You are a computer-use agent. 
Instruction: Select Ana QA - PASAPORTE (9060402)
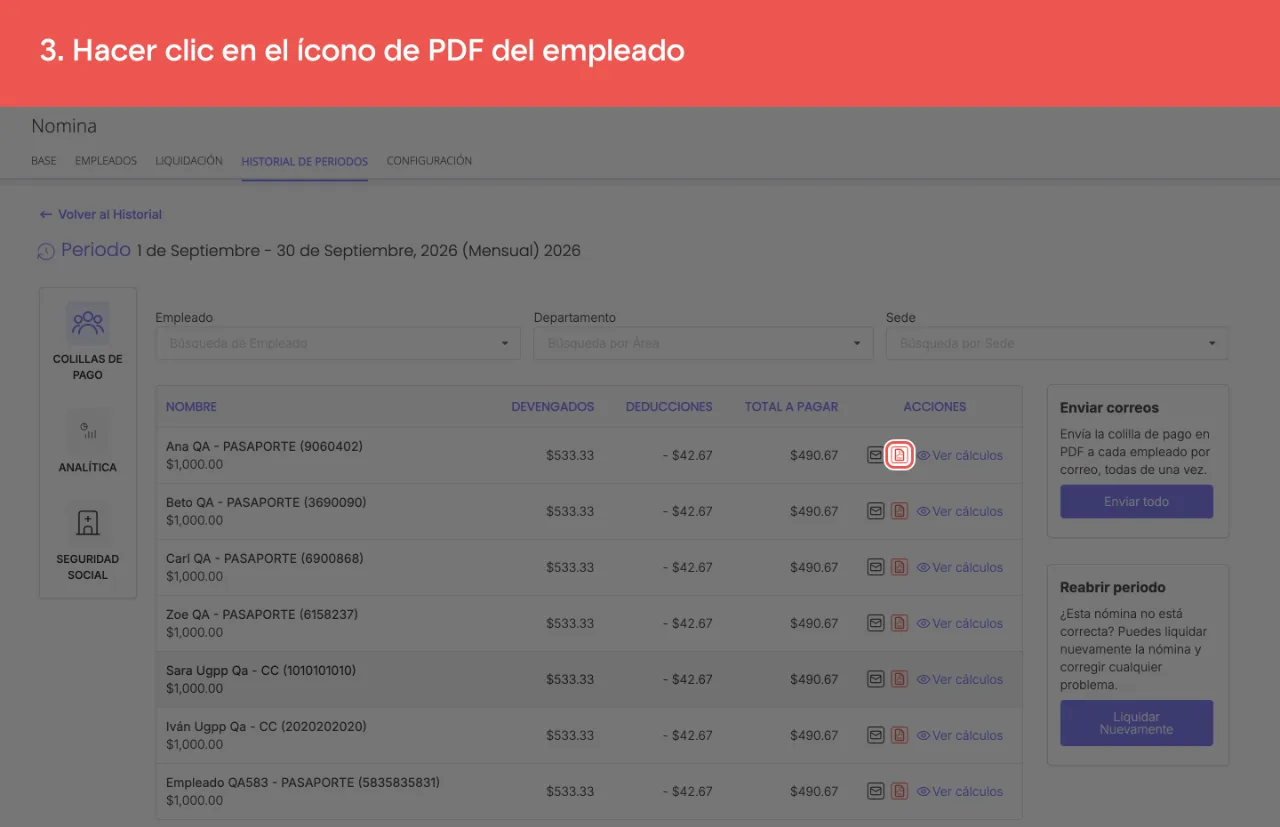click(x=264, y=446)
